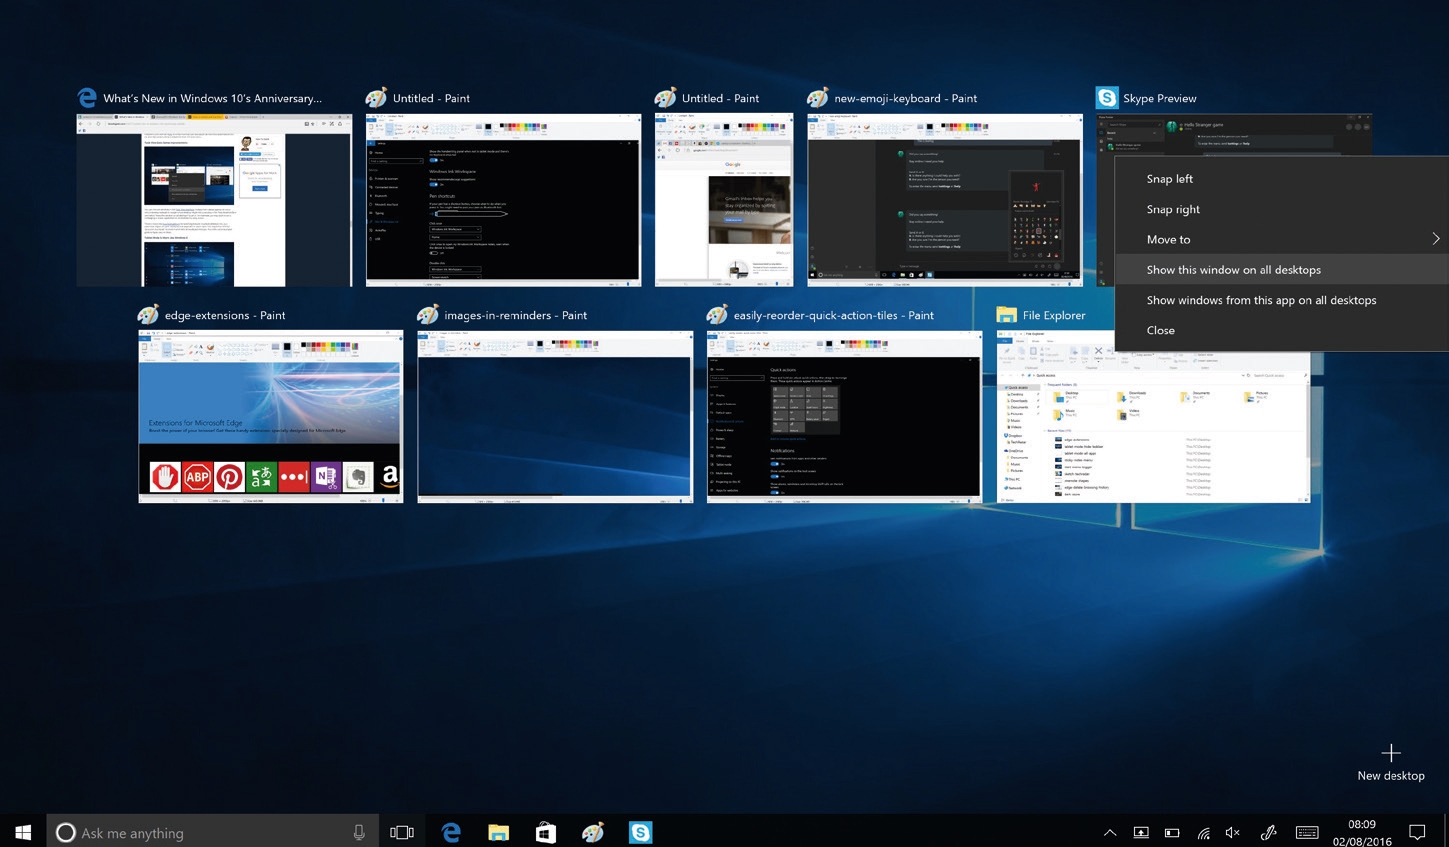The height and width of the screenshot is (847, 1449).
Task: Click Close in the context menu
Action: 1161,330
